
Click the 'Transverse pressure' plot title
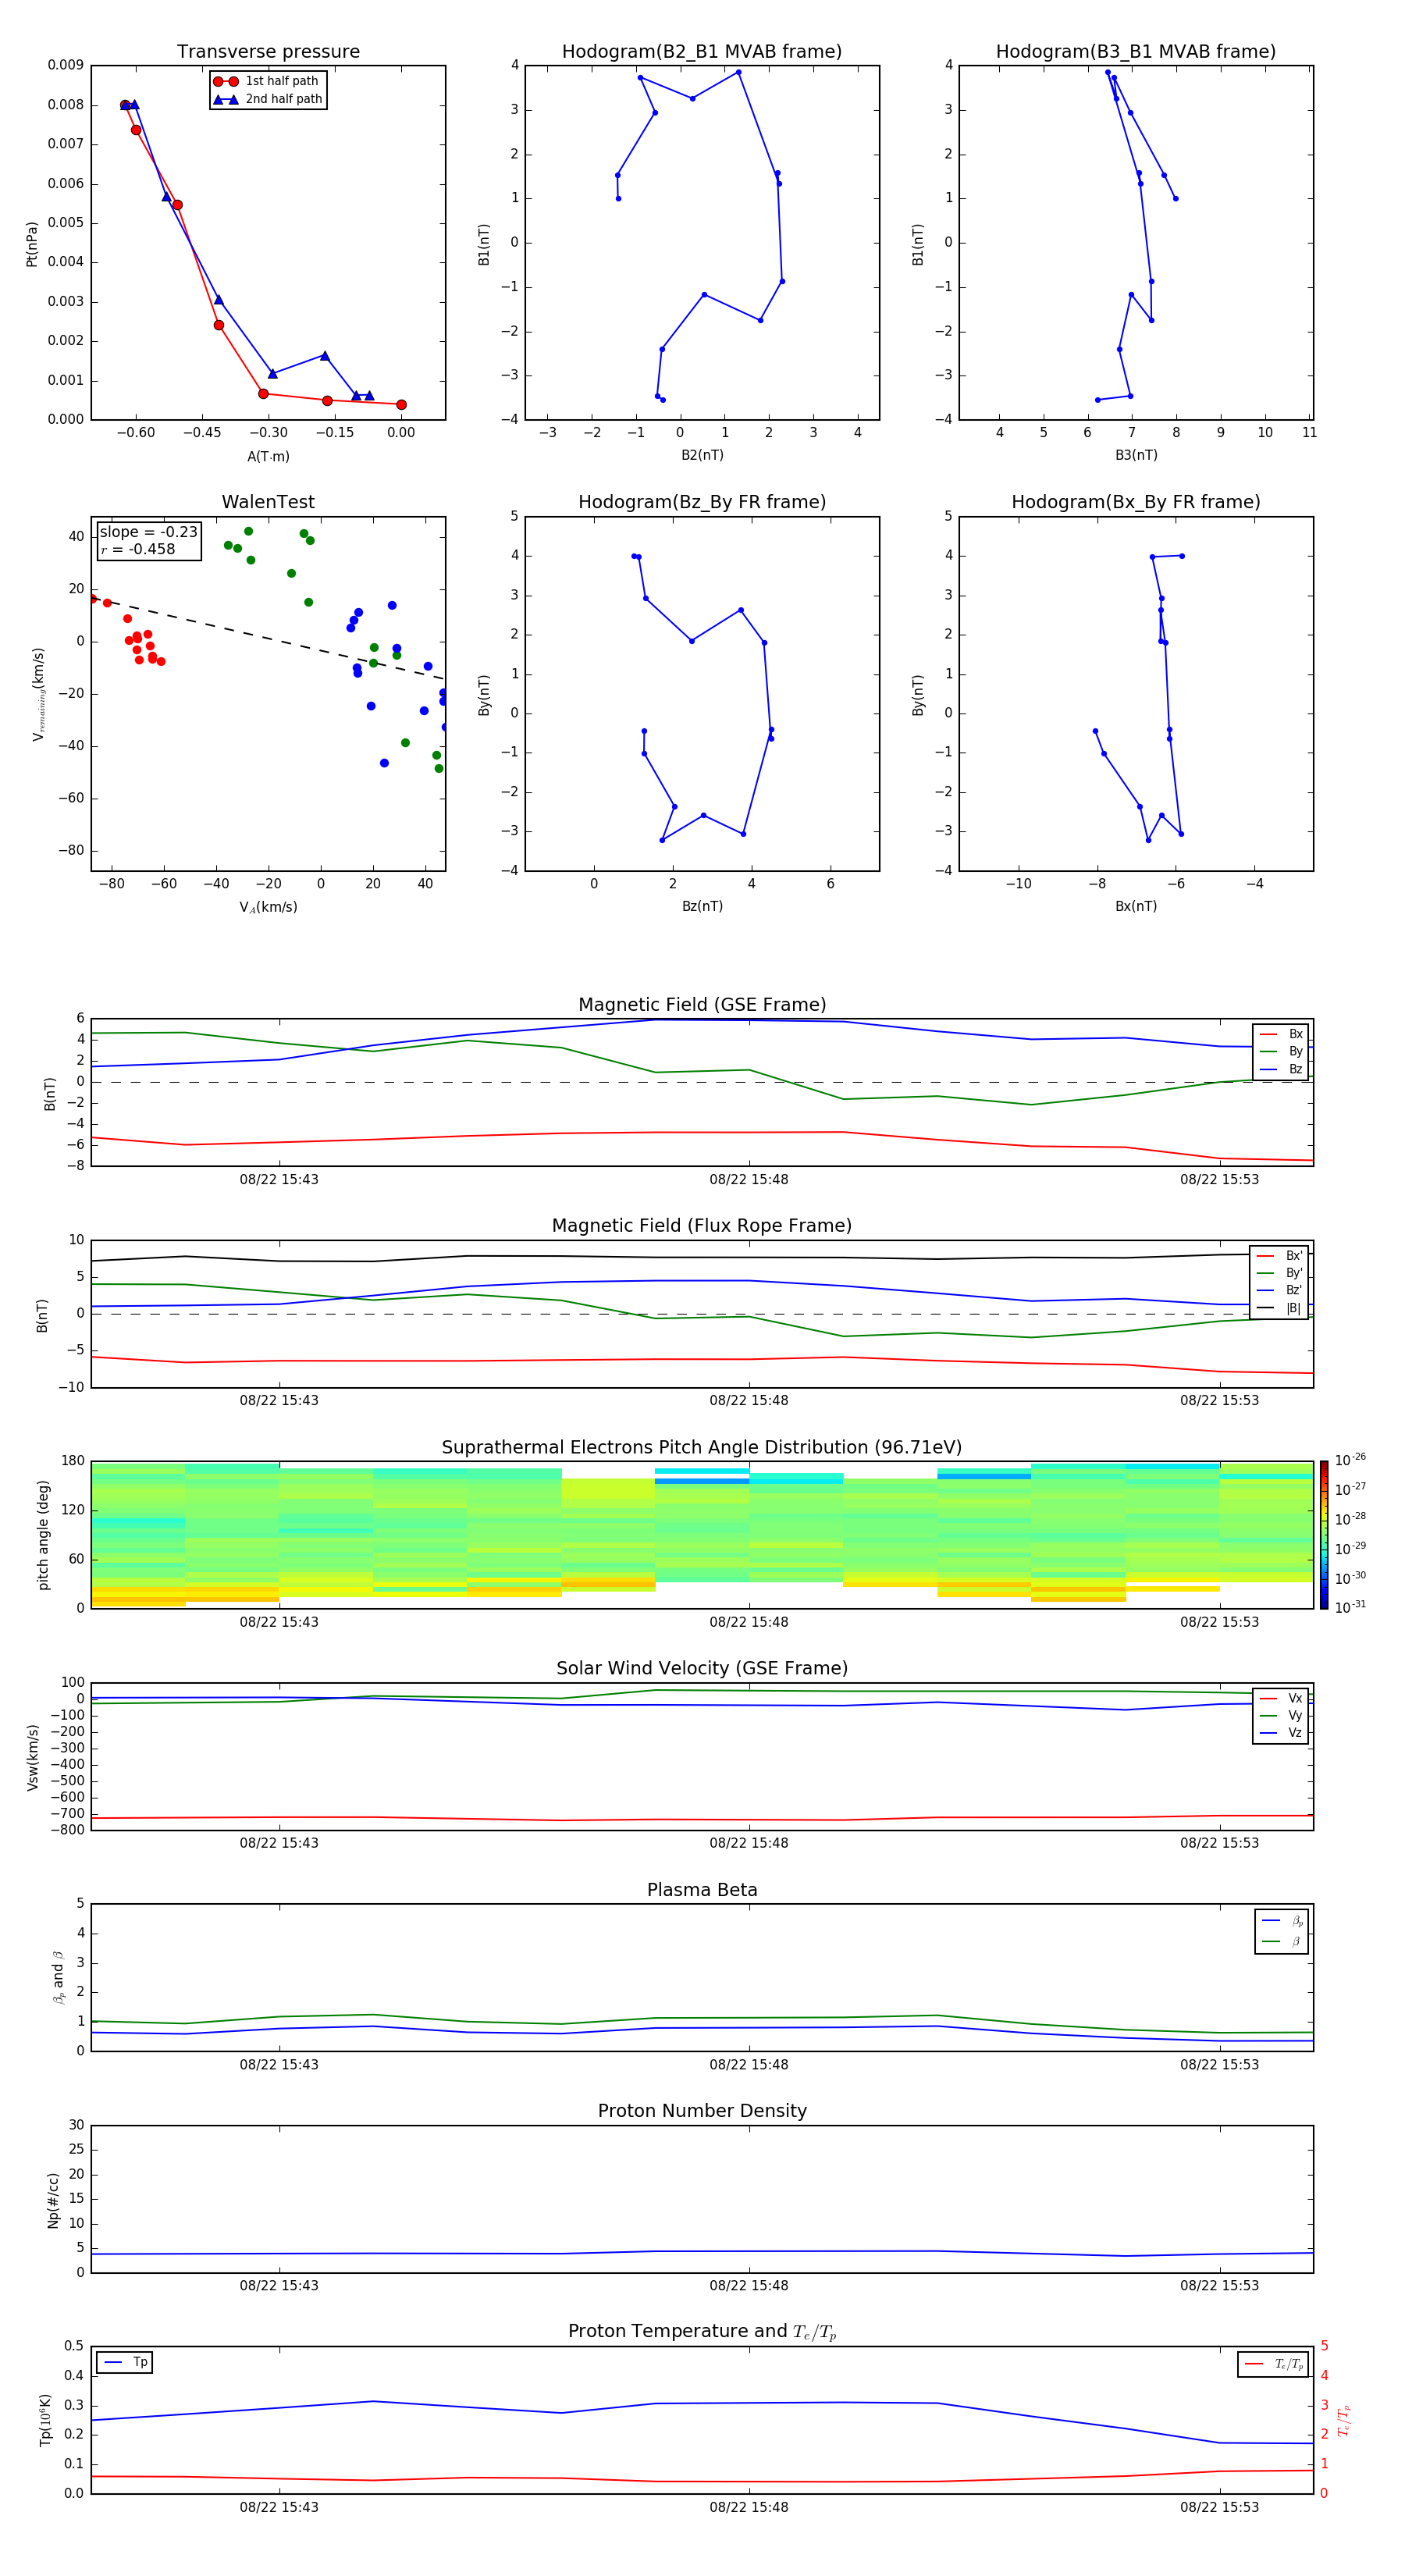(268, 52)
